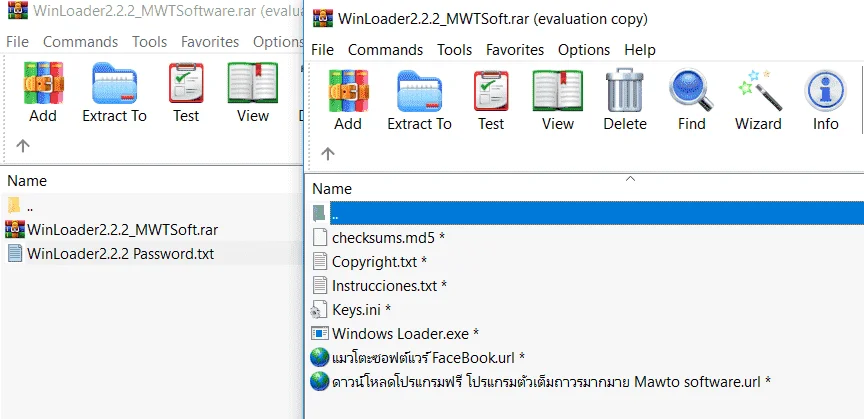Click Extract To in MWTSoftware.rar back window
The height and width of the screenshot is (419, 864).
pos(115,83)
